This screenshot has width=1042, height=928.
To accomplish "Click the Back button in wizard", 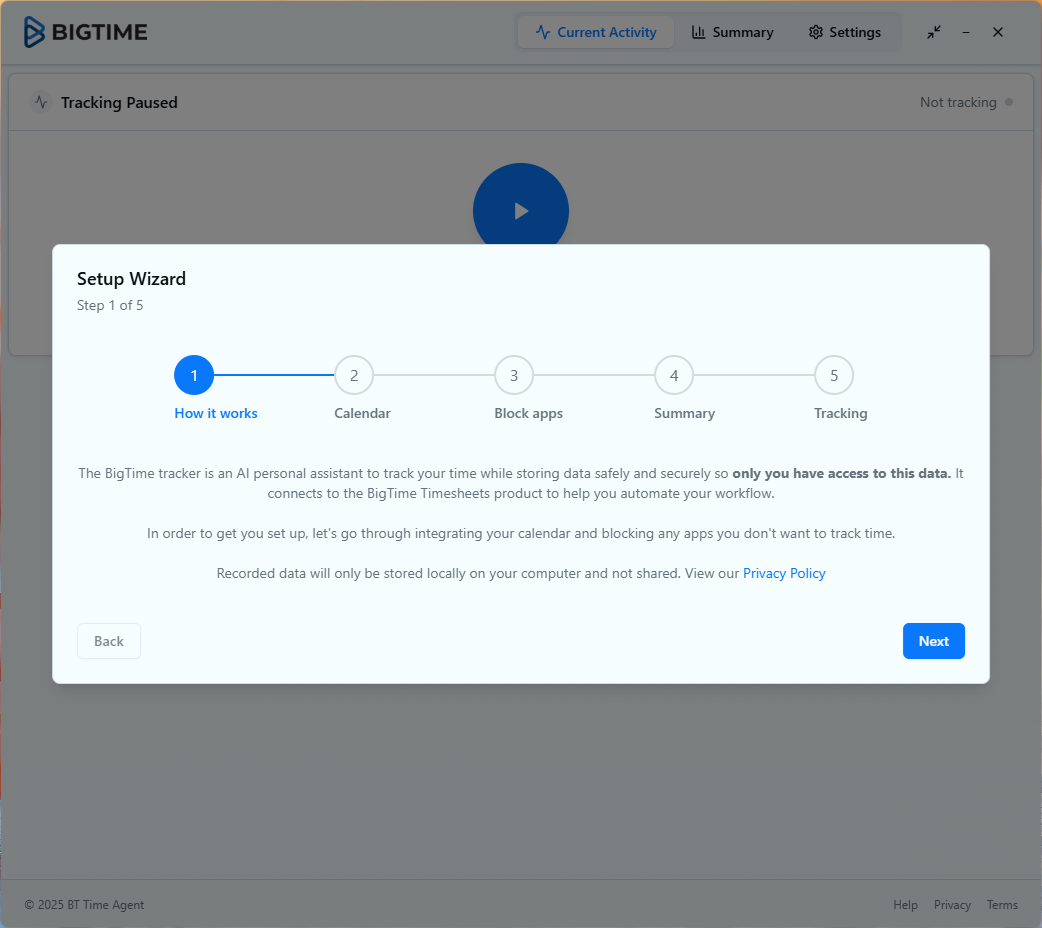I will click(109, 641).
